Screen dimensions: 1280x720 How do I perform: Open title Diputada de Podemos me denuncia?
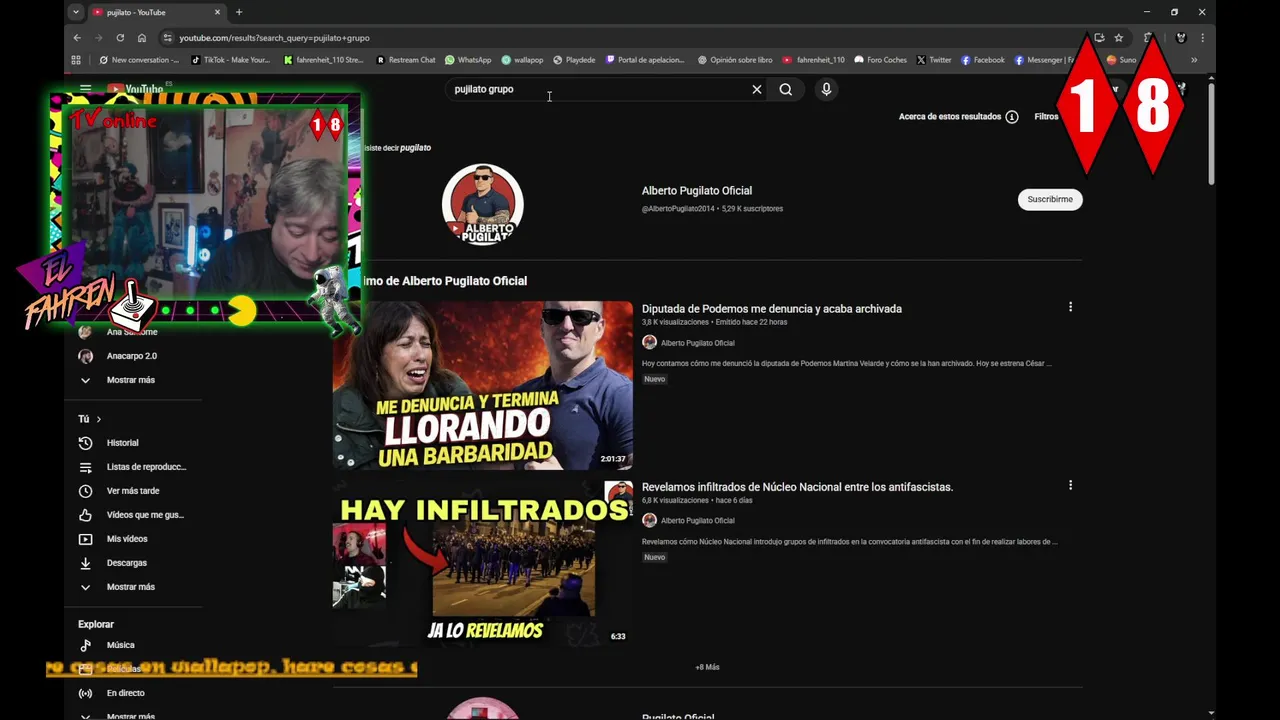tap(772, 309)
